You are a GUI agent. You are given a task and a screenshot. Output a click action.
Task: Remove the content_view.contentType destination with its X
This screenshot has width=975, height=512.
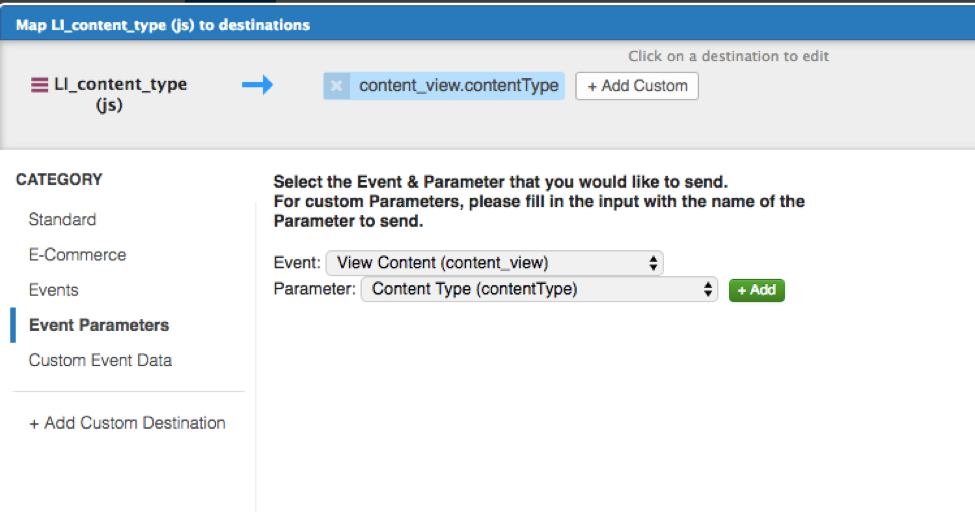pos(336,86)
